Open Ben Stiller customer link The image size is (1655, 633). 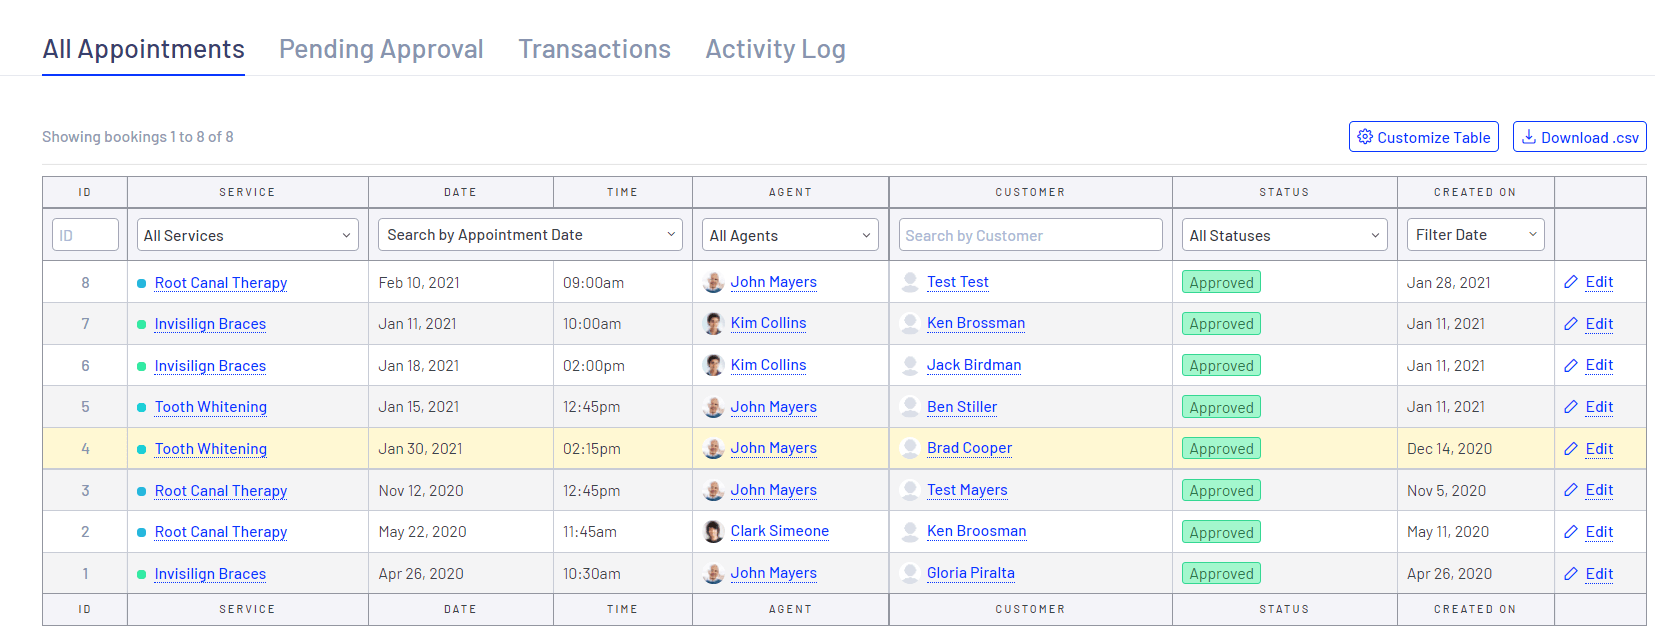pos(962,407)
